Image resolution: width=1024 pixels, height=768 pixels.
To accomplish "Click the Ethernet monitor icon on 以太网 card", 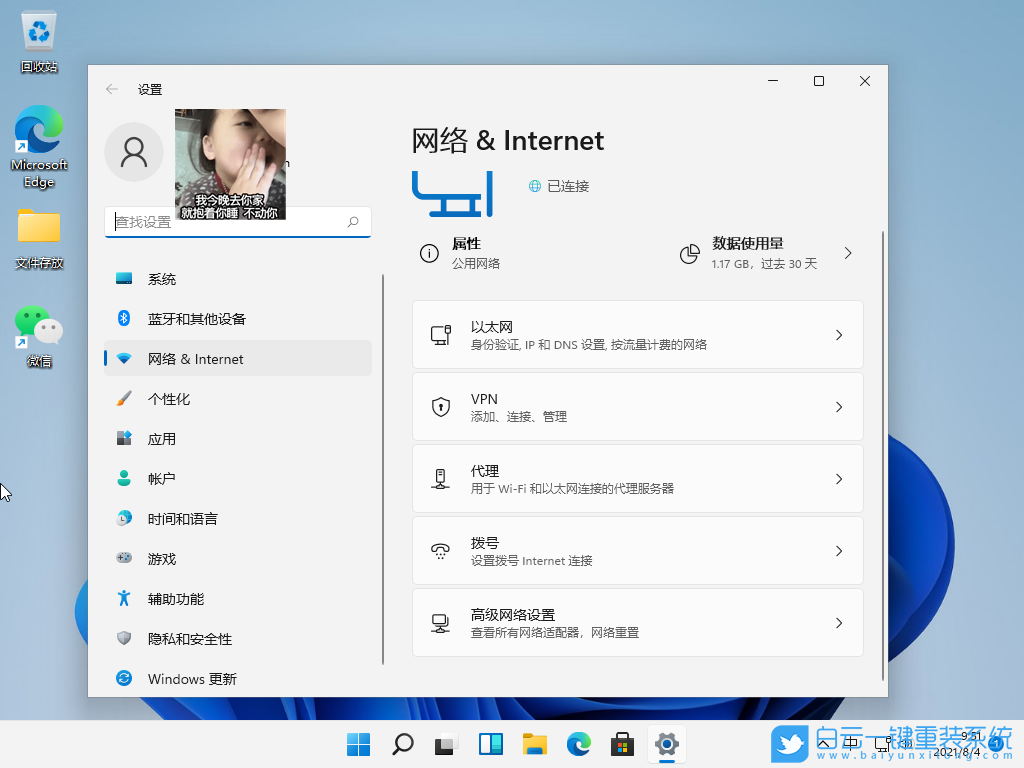I will pos(441,334).
